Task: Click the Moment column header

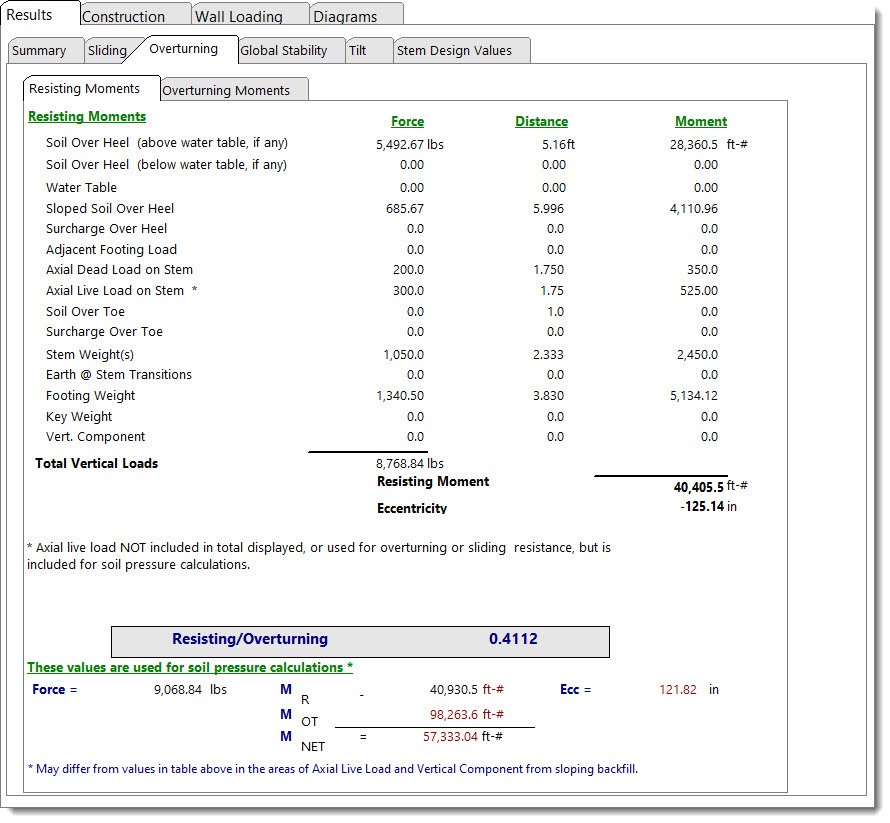Action: [x=700, y=121]
